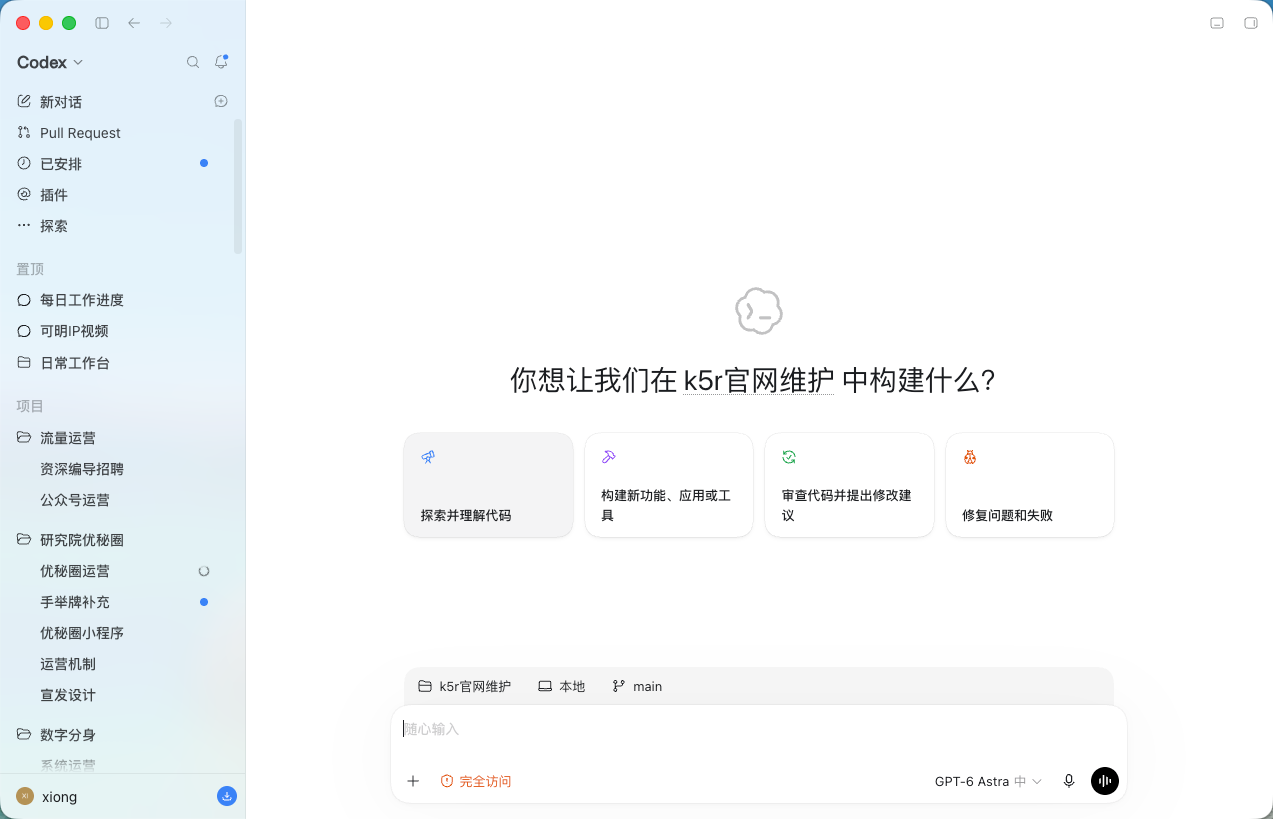This screenshot has width=1273, height=819.
Task: Click the 置顶 section header
Action: [30, 268]
